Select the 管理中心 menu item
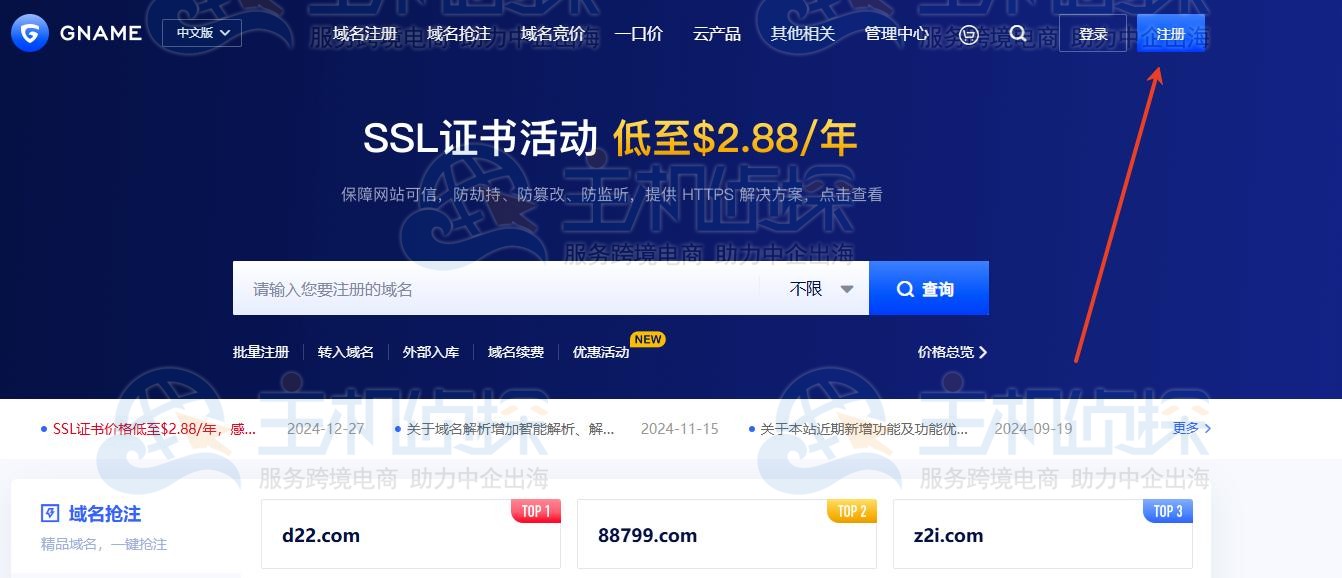This screenshot has height=578, width=1342. point(897,34)
